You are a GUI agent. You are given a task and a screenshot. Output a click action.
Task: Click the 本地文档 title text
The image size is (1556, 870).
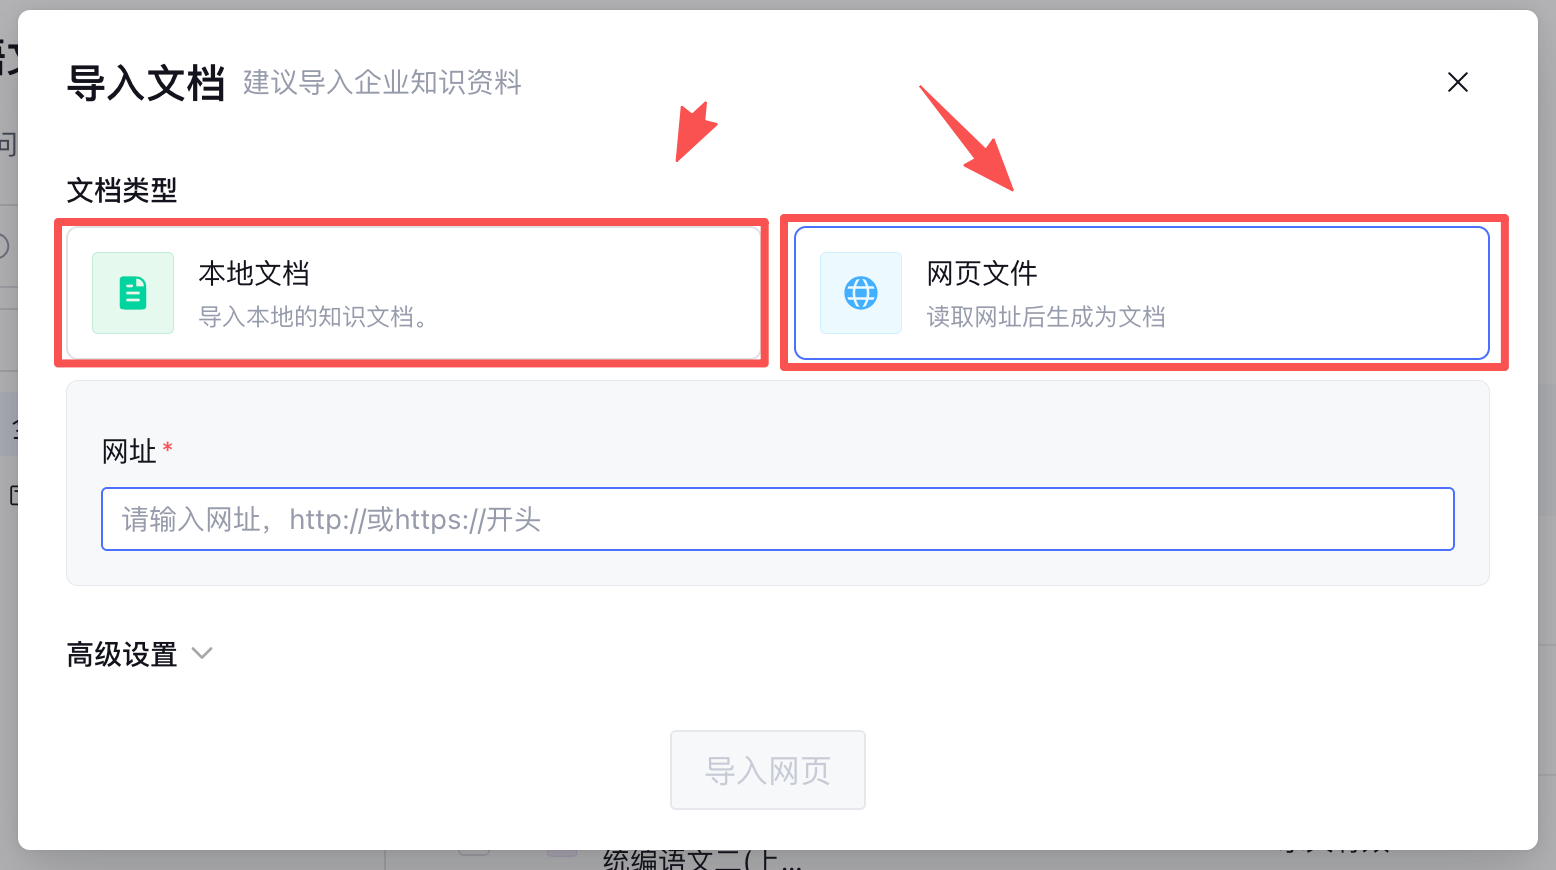coord(254,273)
